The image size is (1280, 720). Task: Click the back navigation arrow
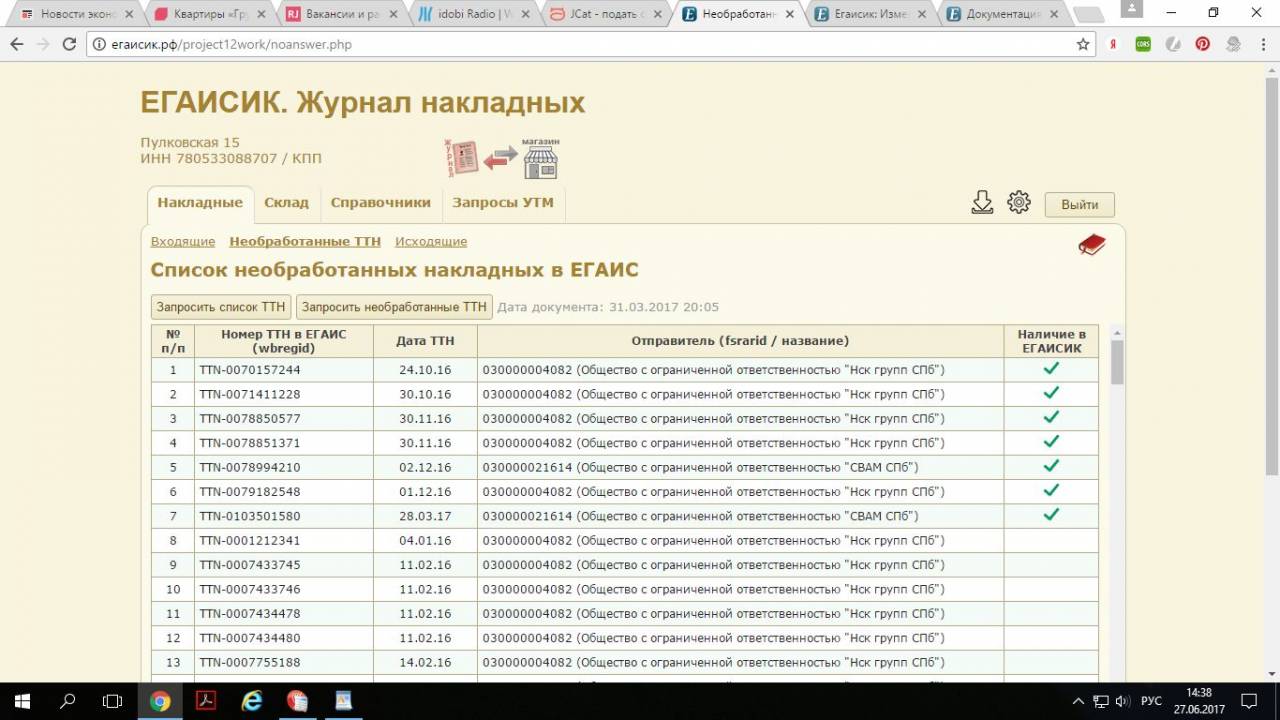click(x=16, y=44)
